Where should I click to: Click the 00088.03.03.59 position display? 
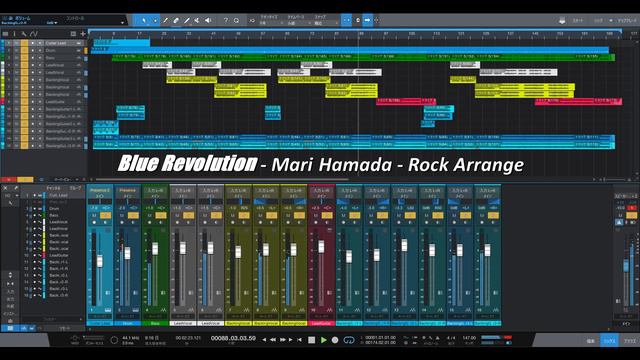[x=233, y=338]
